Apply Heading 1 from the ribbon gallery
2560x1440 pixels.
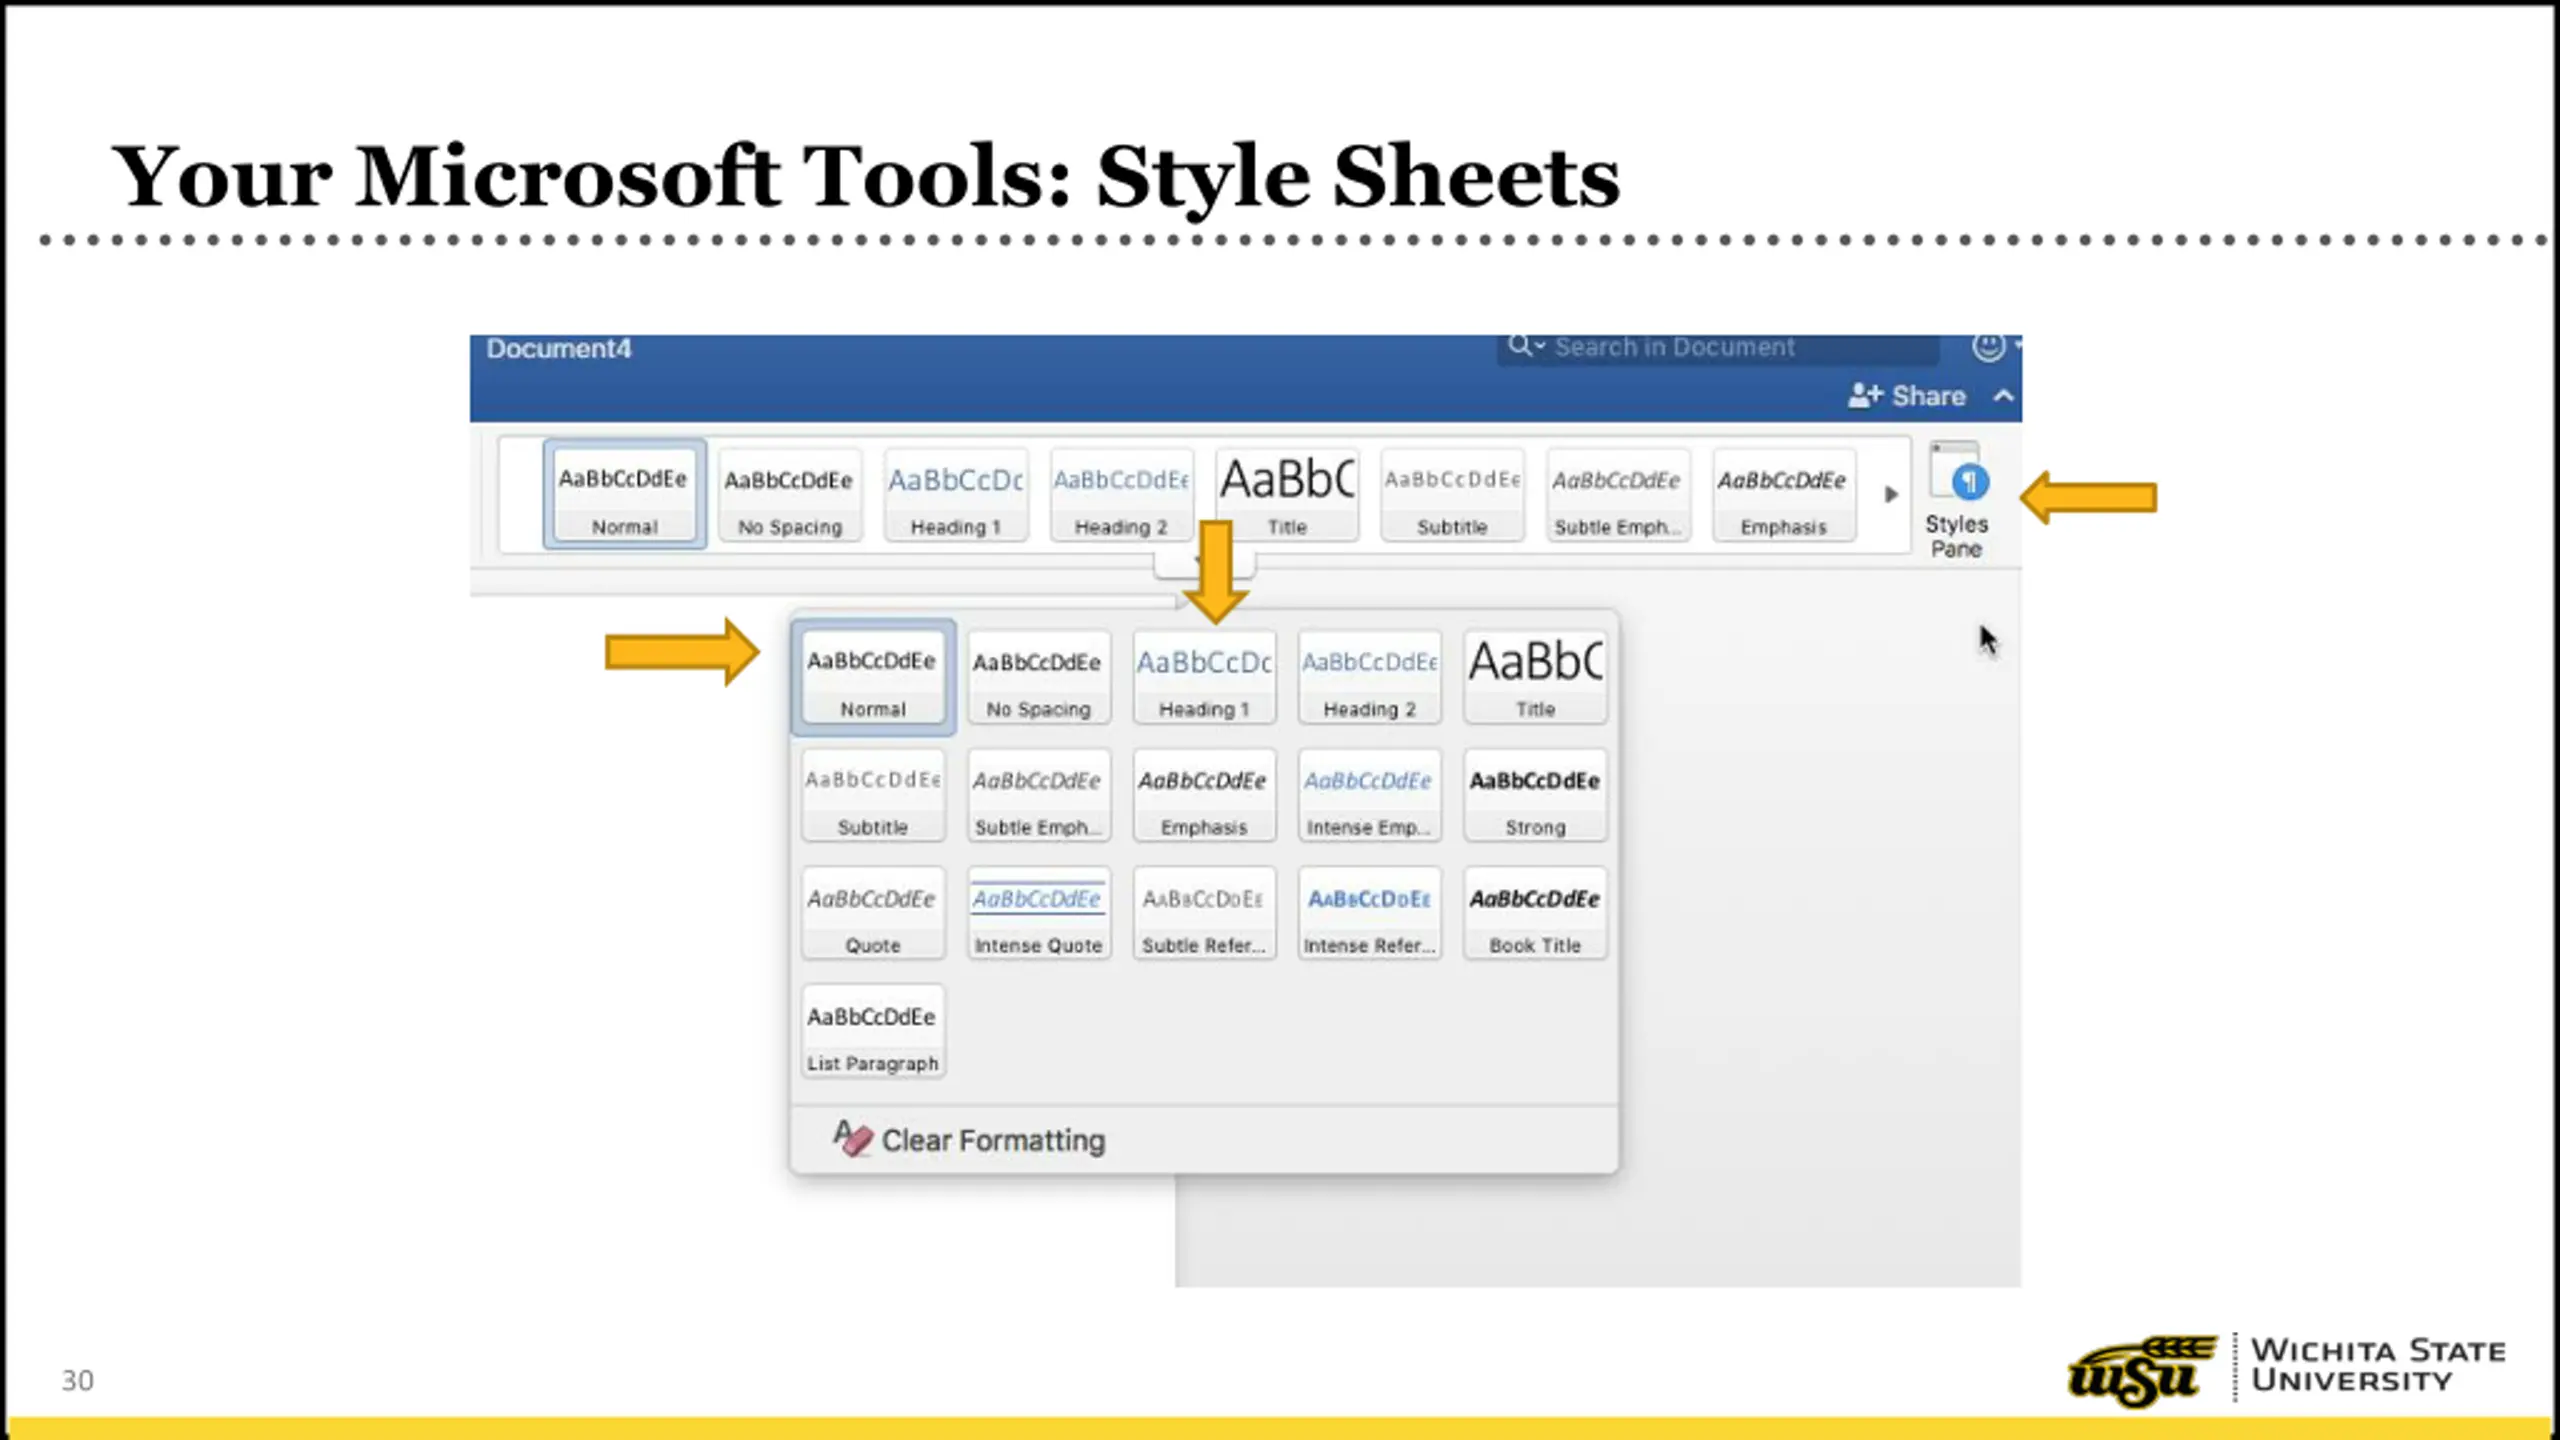(x=955, y=495)
